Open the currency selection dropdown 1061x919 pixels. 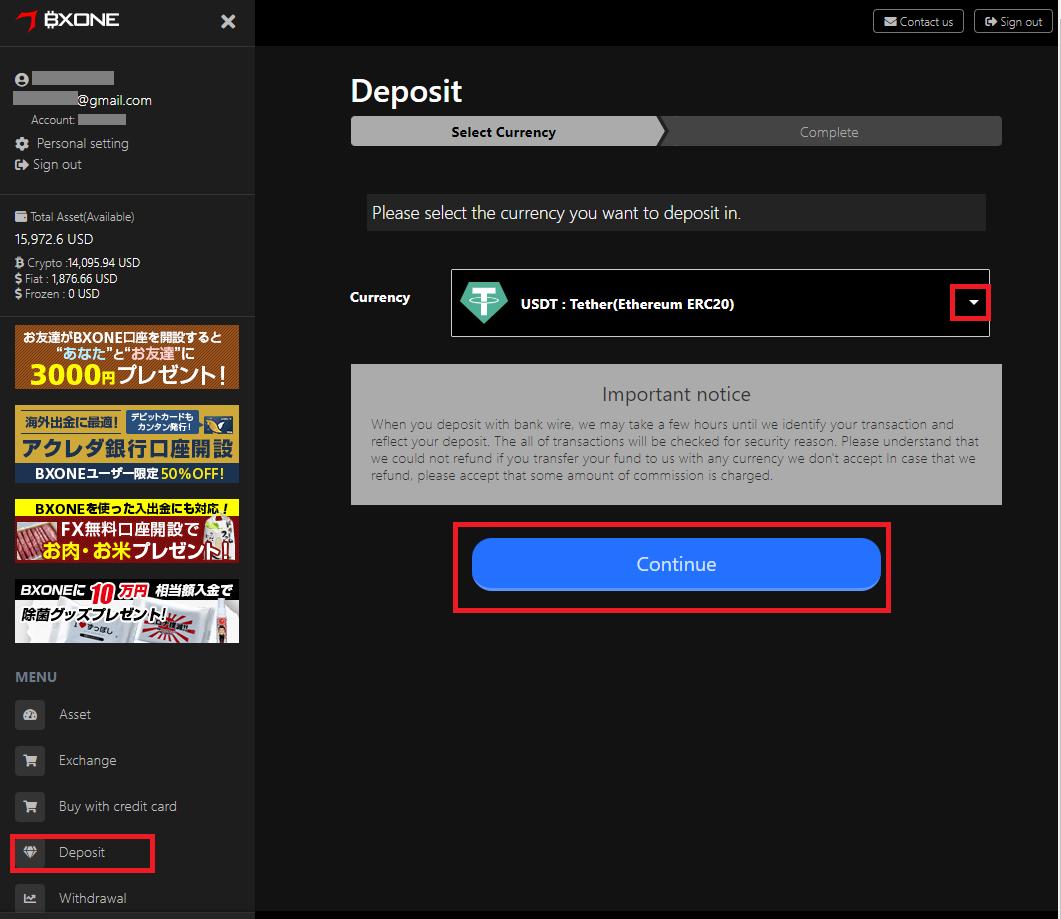[969, 301]
